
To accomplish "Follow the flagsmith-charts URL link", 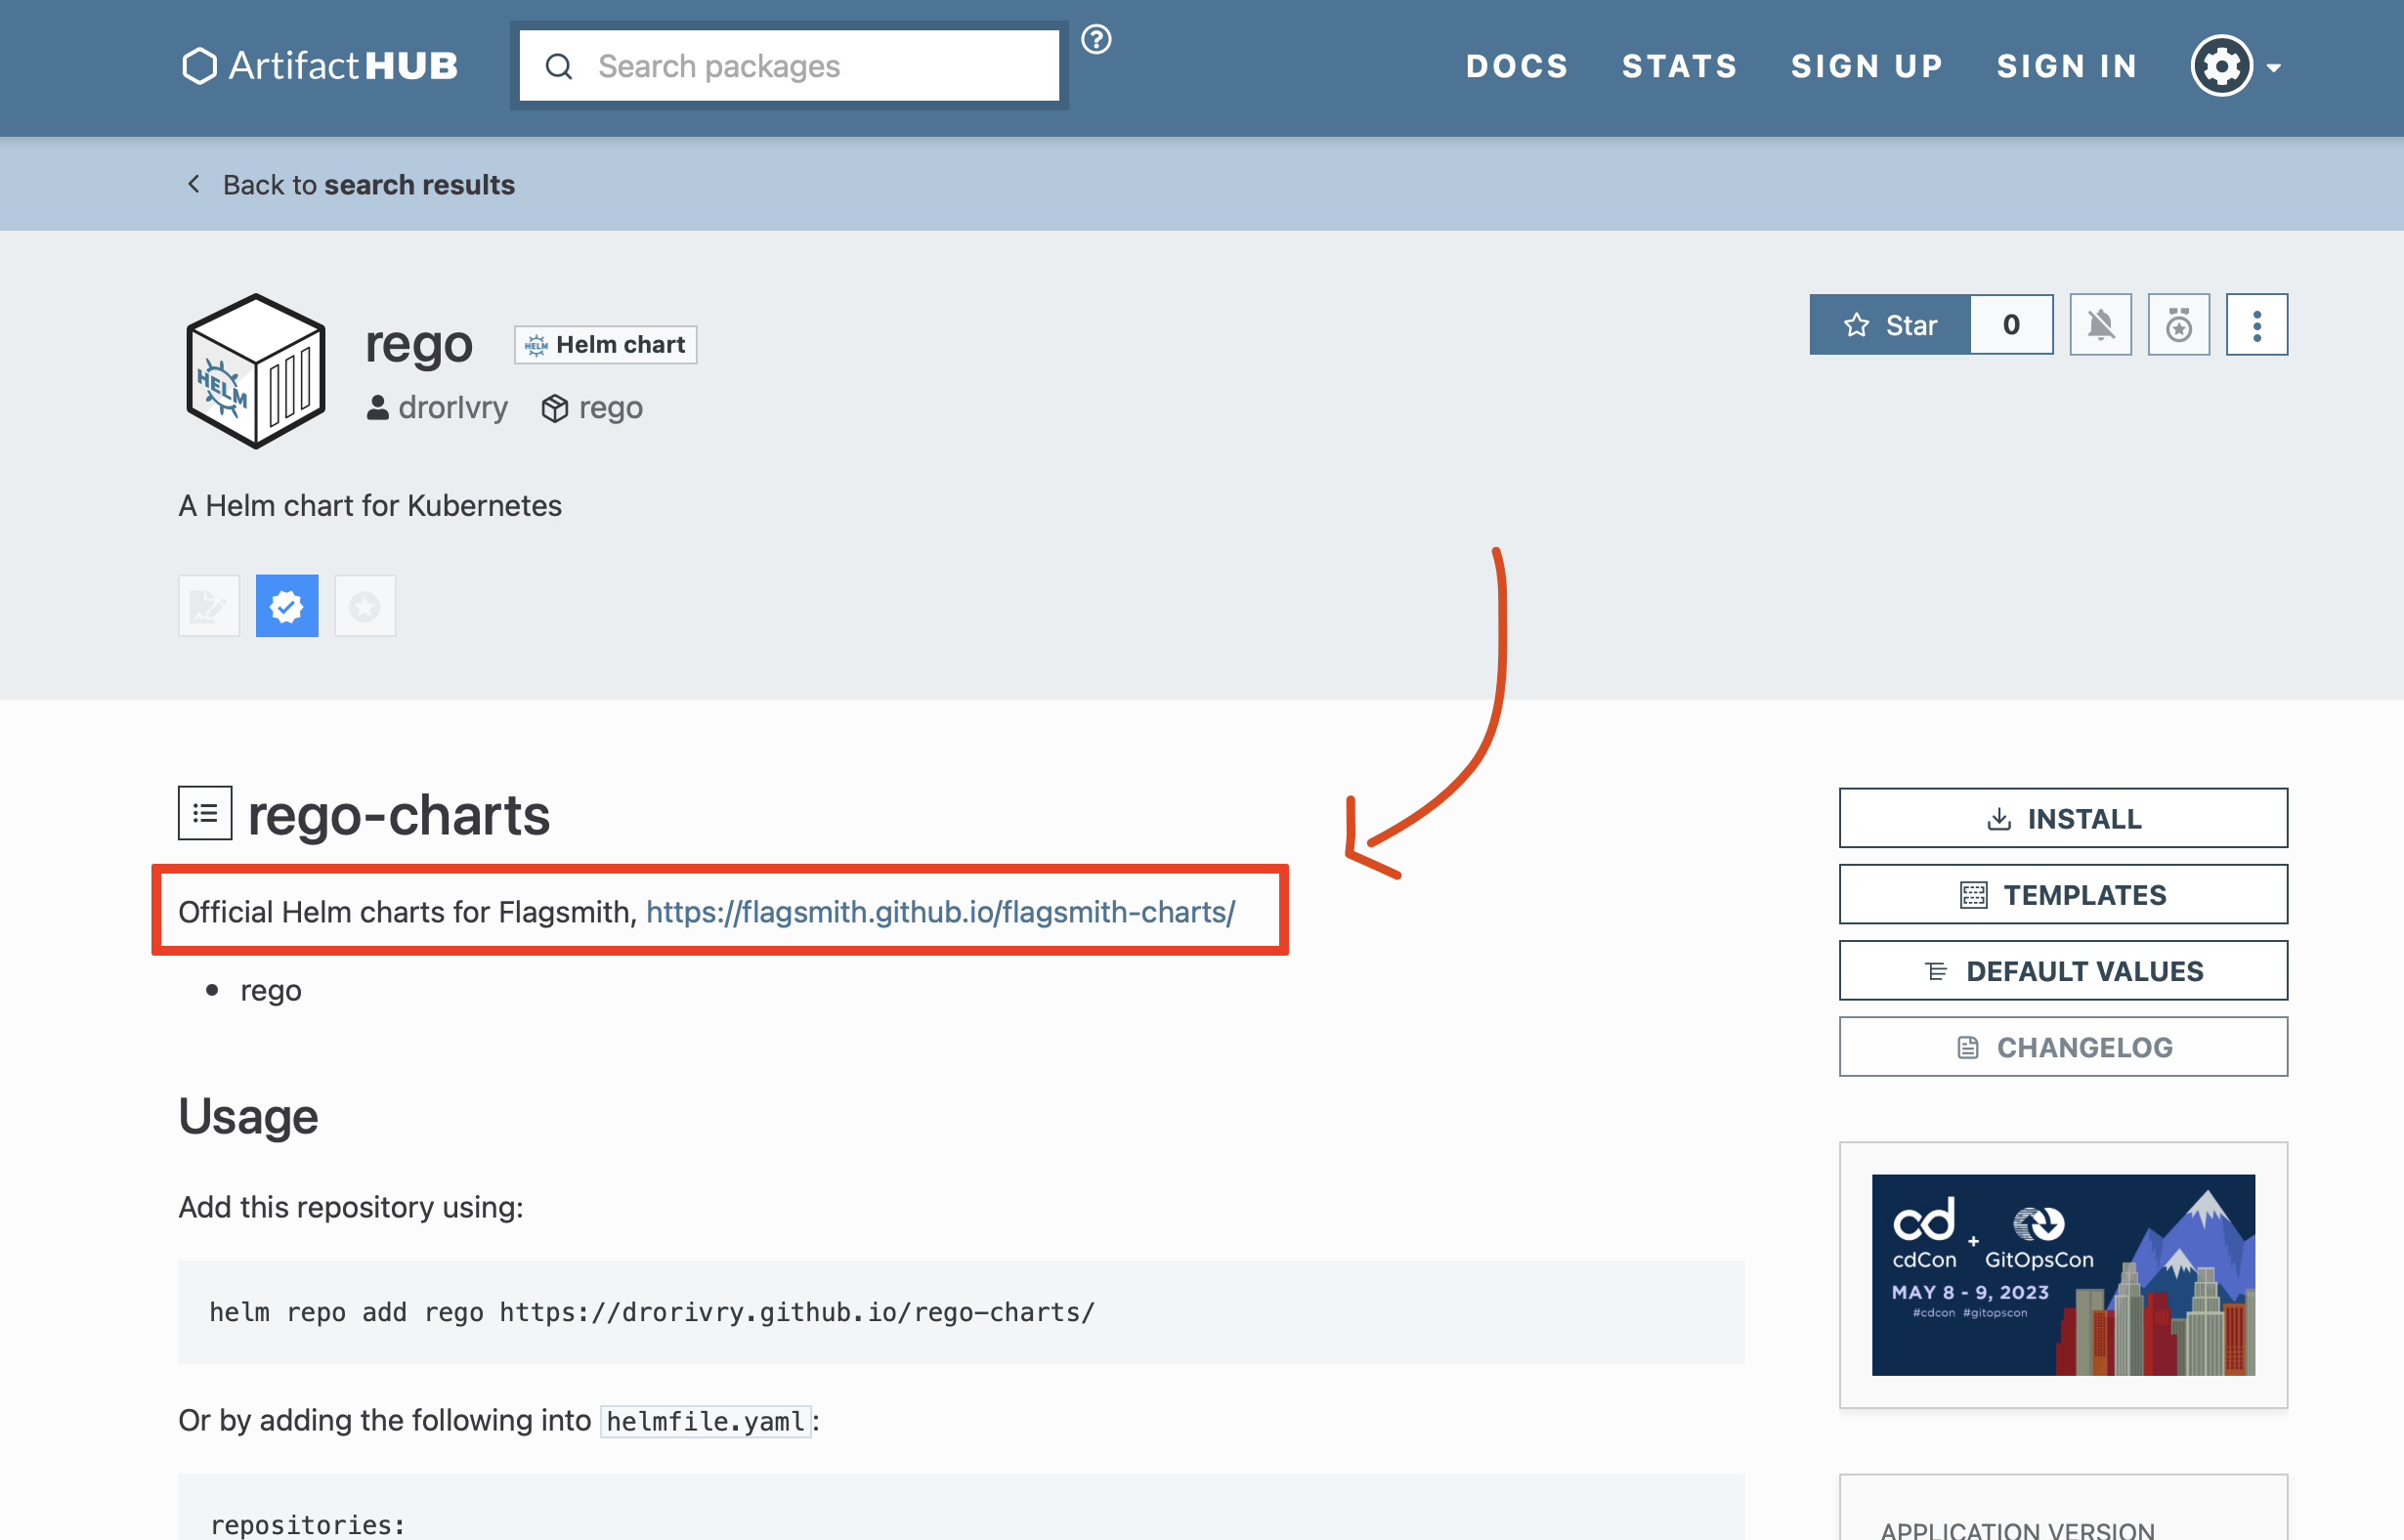I will click(941, 912).
